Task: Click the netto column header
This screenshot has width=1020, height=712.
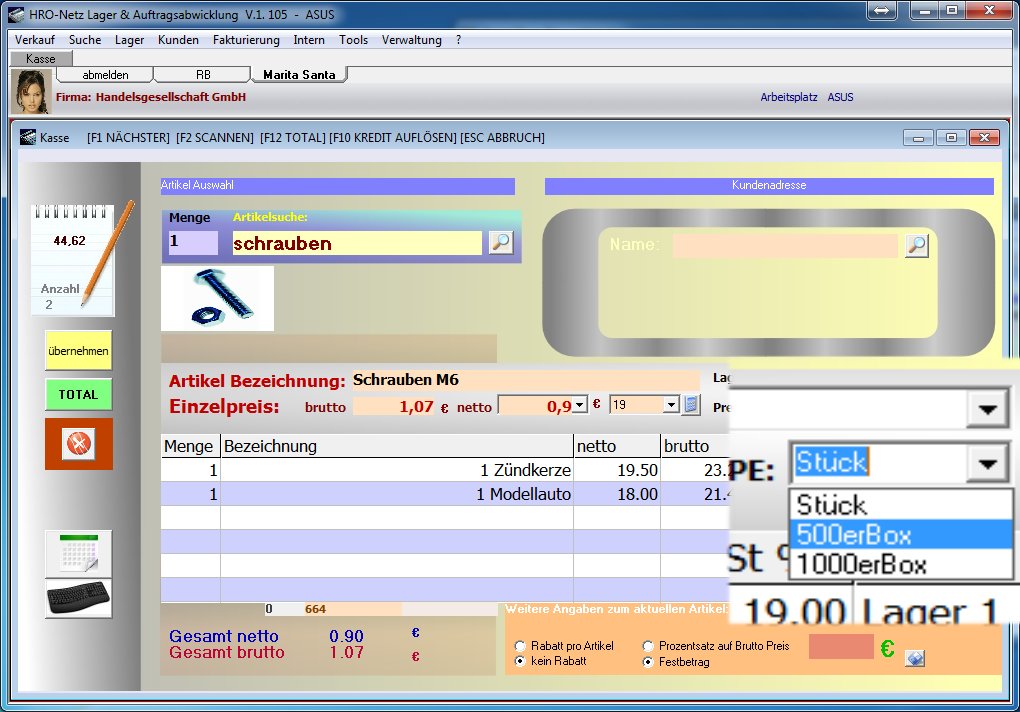Action: tap(617, 446)
